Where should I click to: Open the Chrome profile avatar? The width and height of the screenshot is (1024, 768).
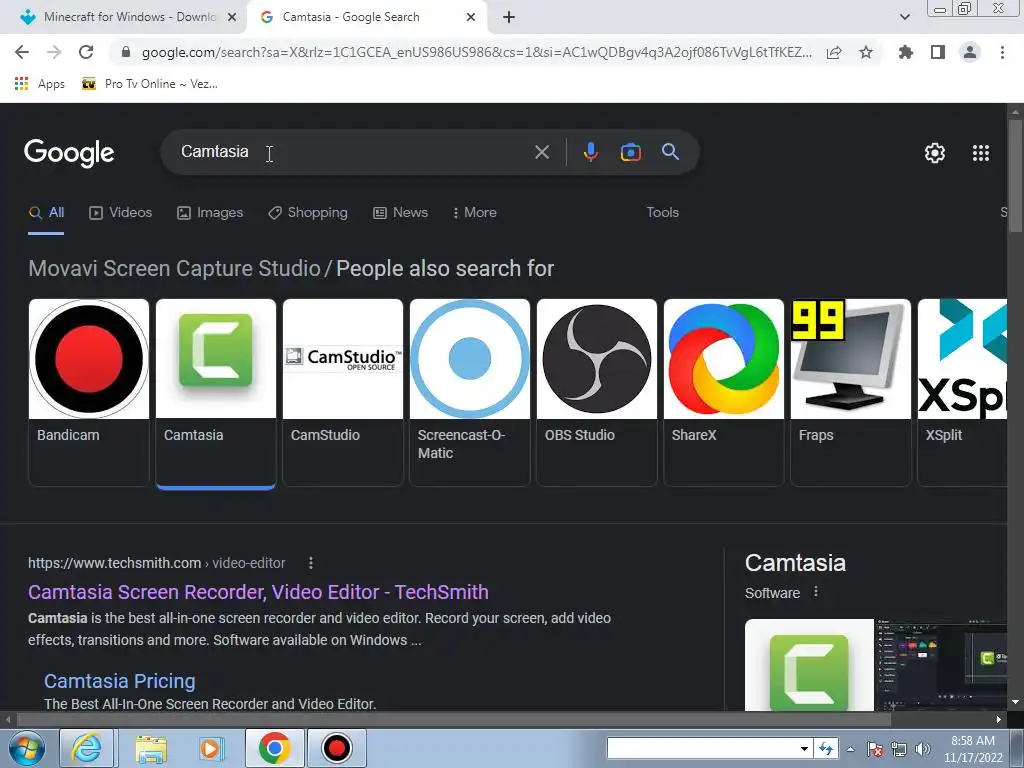coord(970,52)
